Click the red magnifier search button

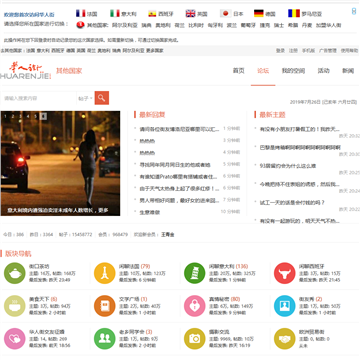pos(102,98)
